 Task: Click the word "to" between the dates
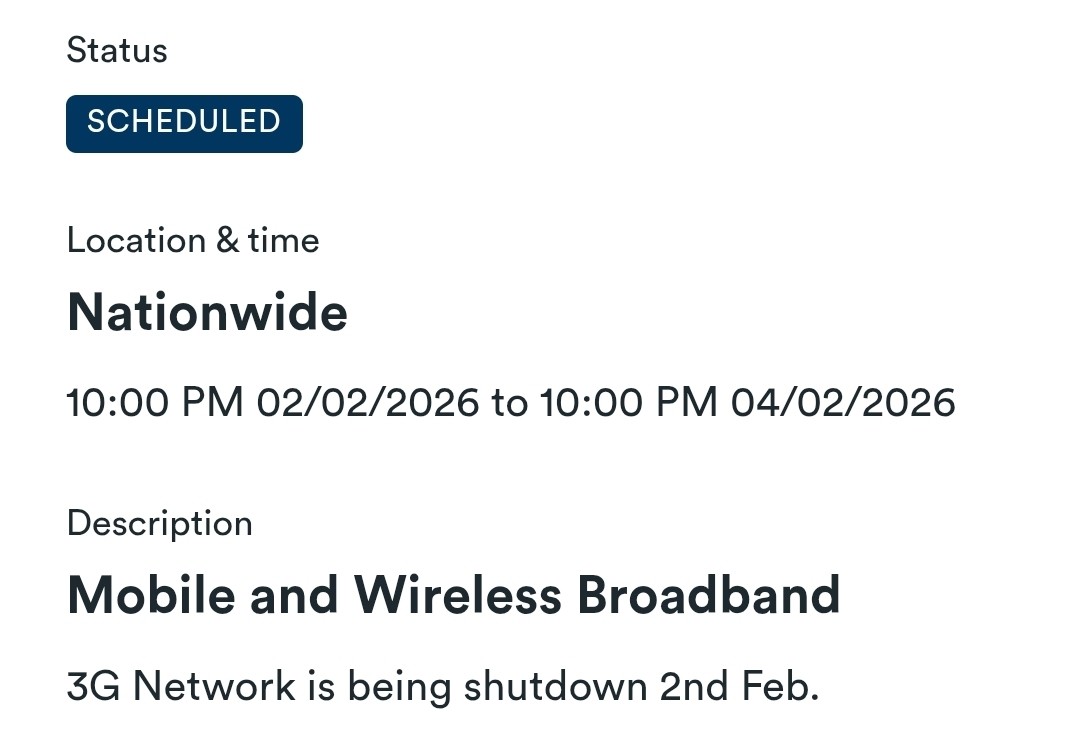click(509, 403)
